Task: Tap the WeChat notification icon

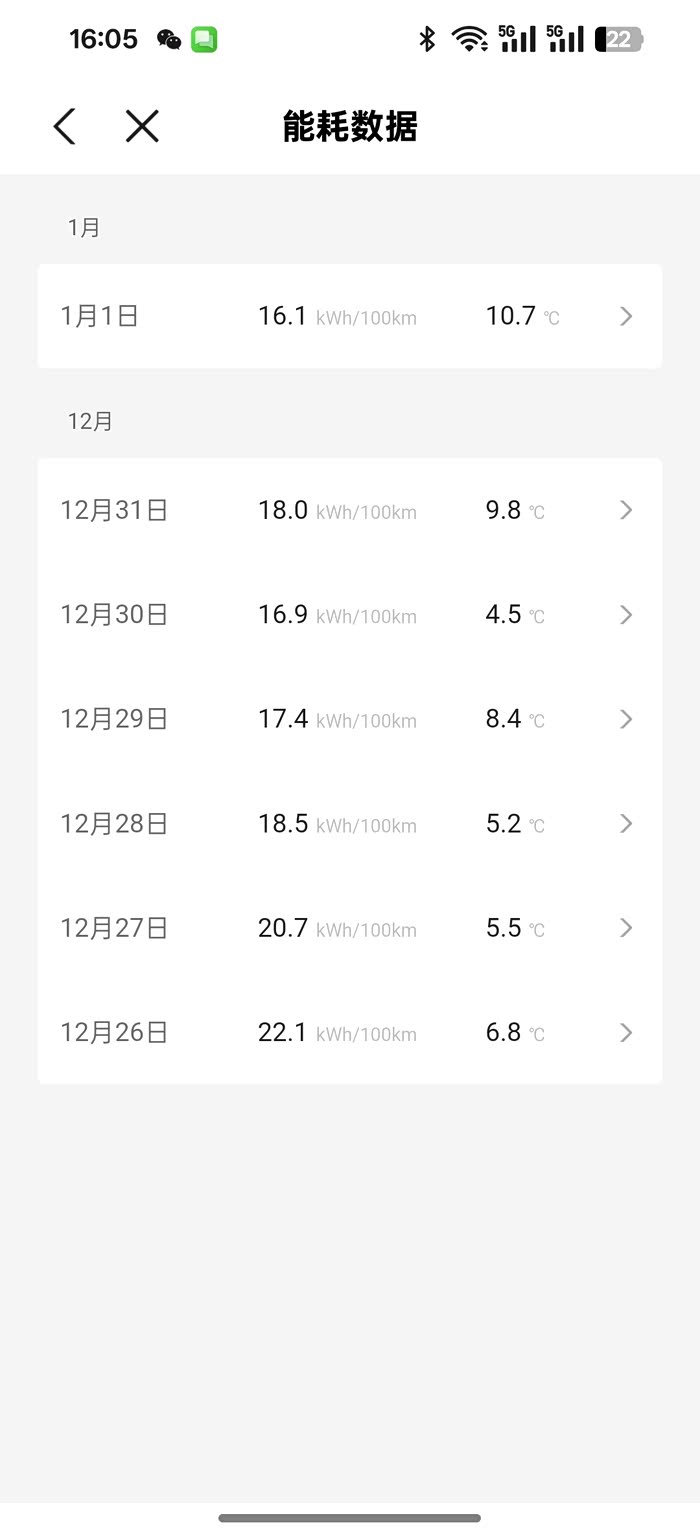Action: point(169,40)
